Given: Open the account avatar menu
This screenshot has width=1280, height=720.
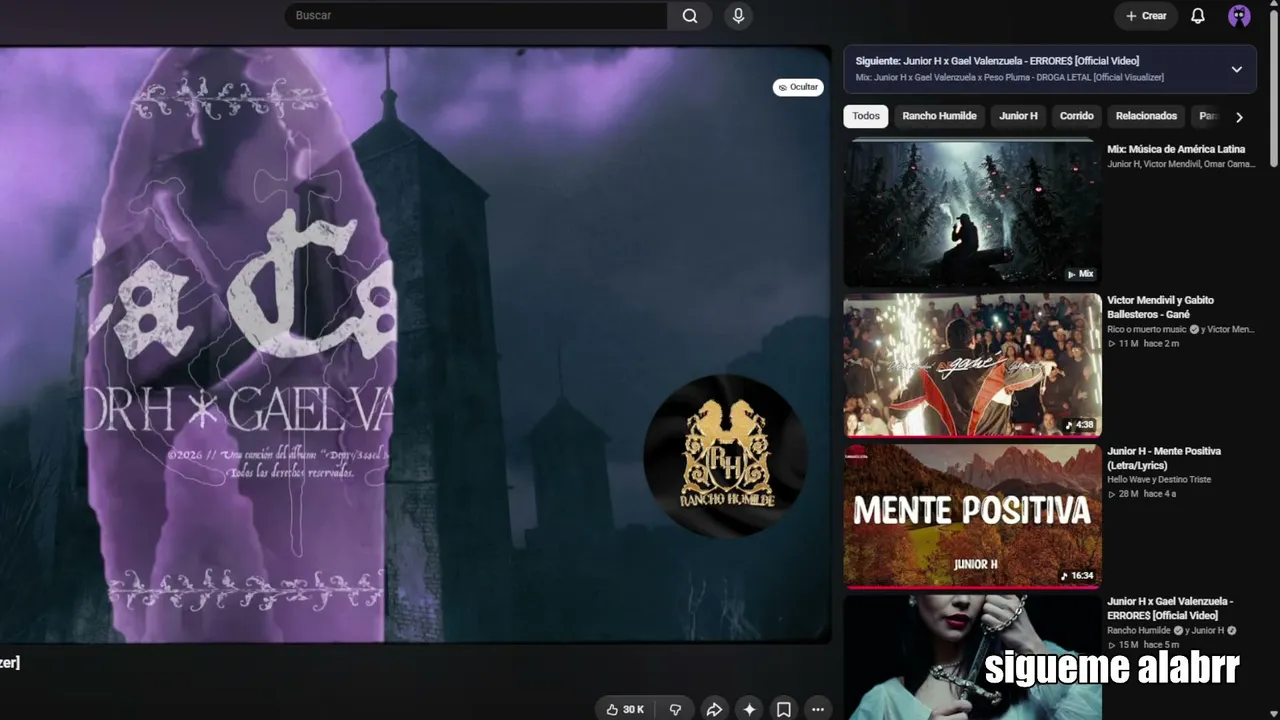Looking at the screenshot, I should coord(1239,16).
